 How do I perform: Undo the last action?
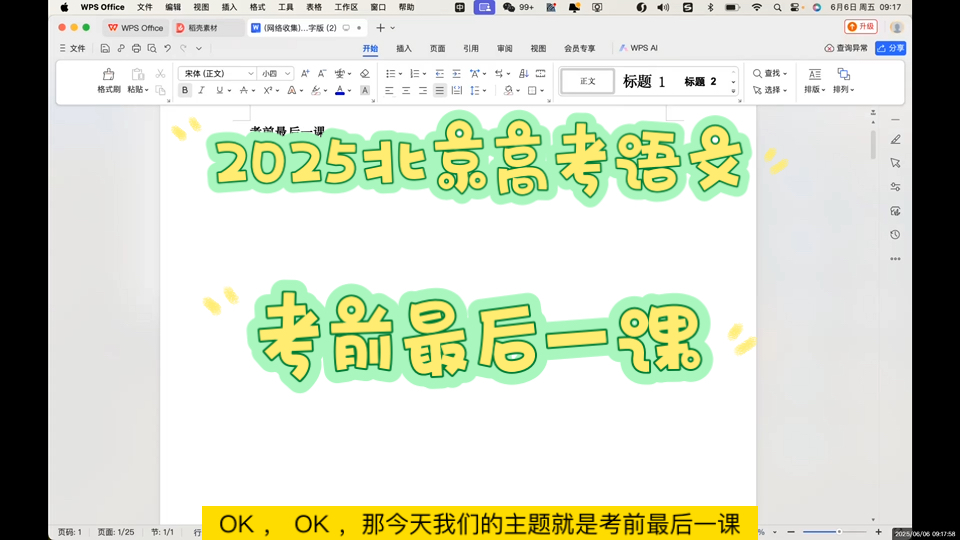tap(167, 48)
